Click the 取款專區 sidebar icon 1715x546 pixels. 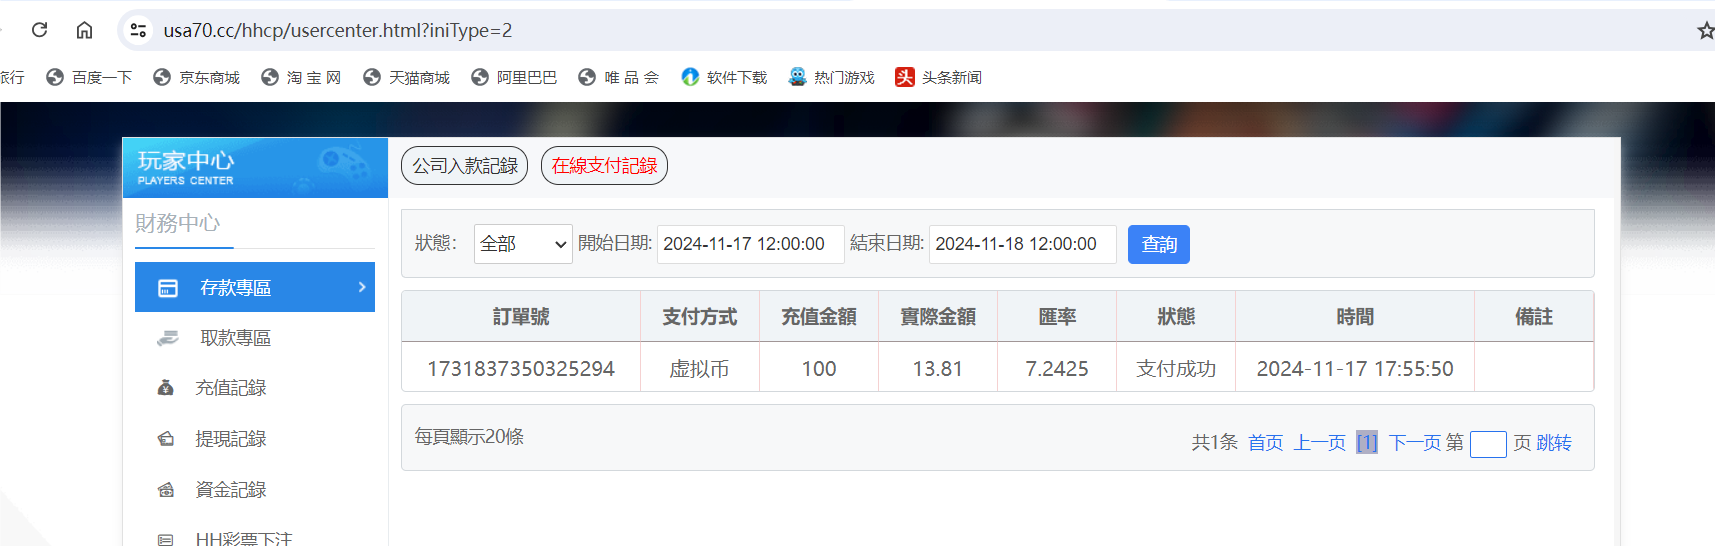pos(168,338)
